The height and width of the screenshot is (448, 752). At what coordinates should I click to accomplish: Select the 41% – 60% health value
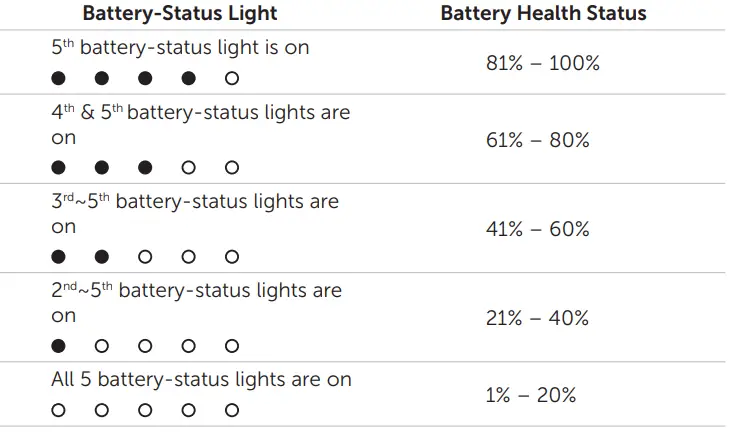[x=538, y=229]
